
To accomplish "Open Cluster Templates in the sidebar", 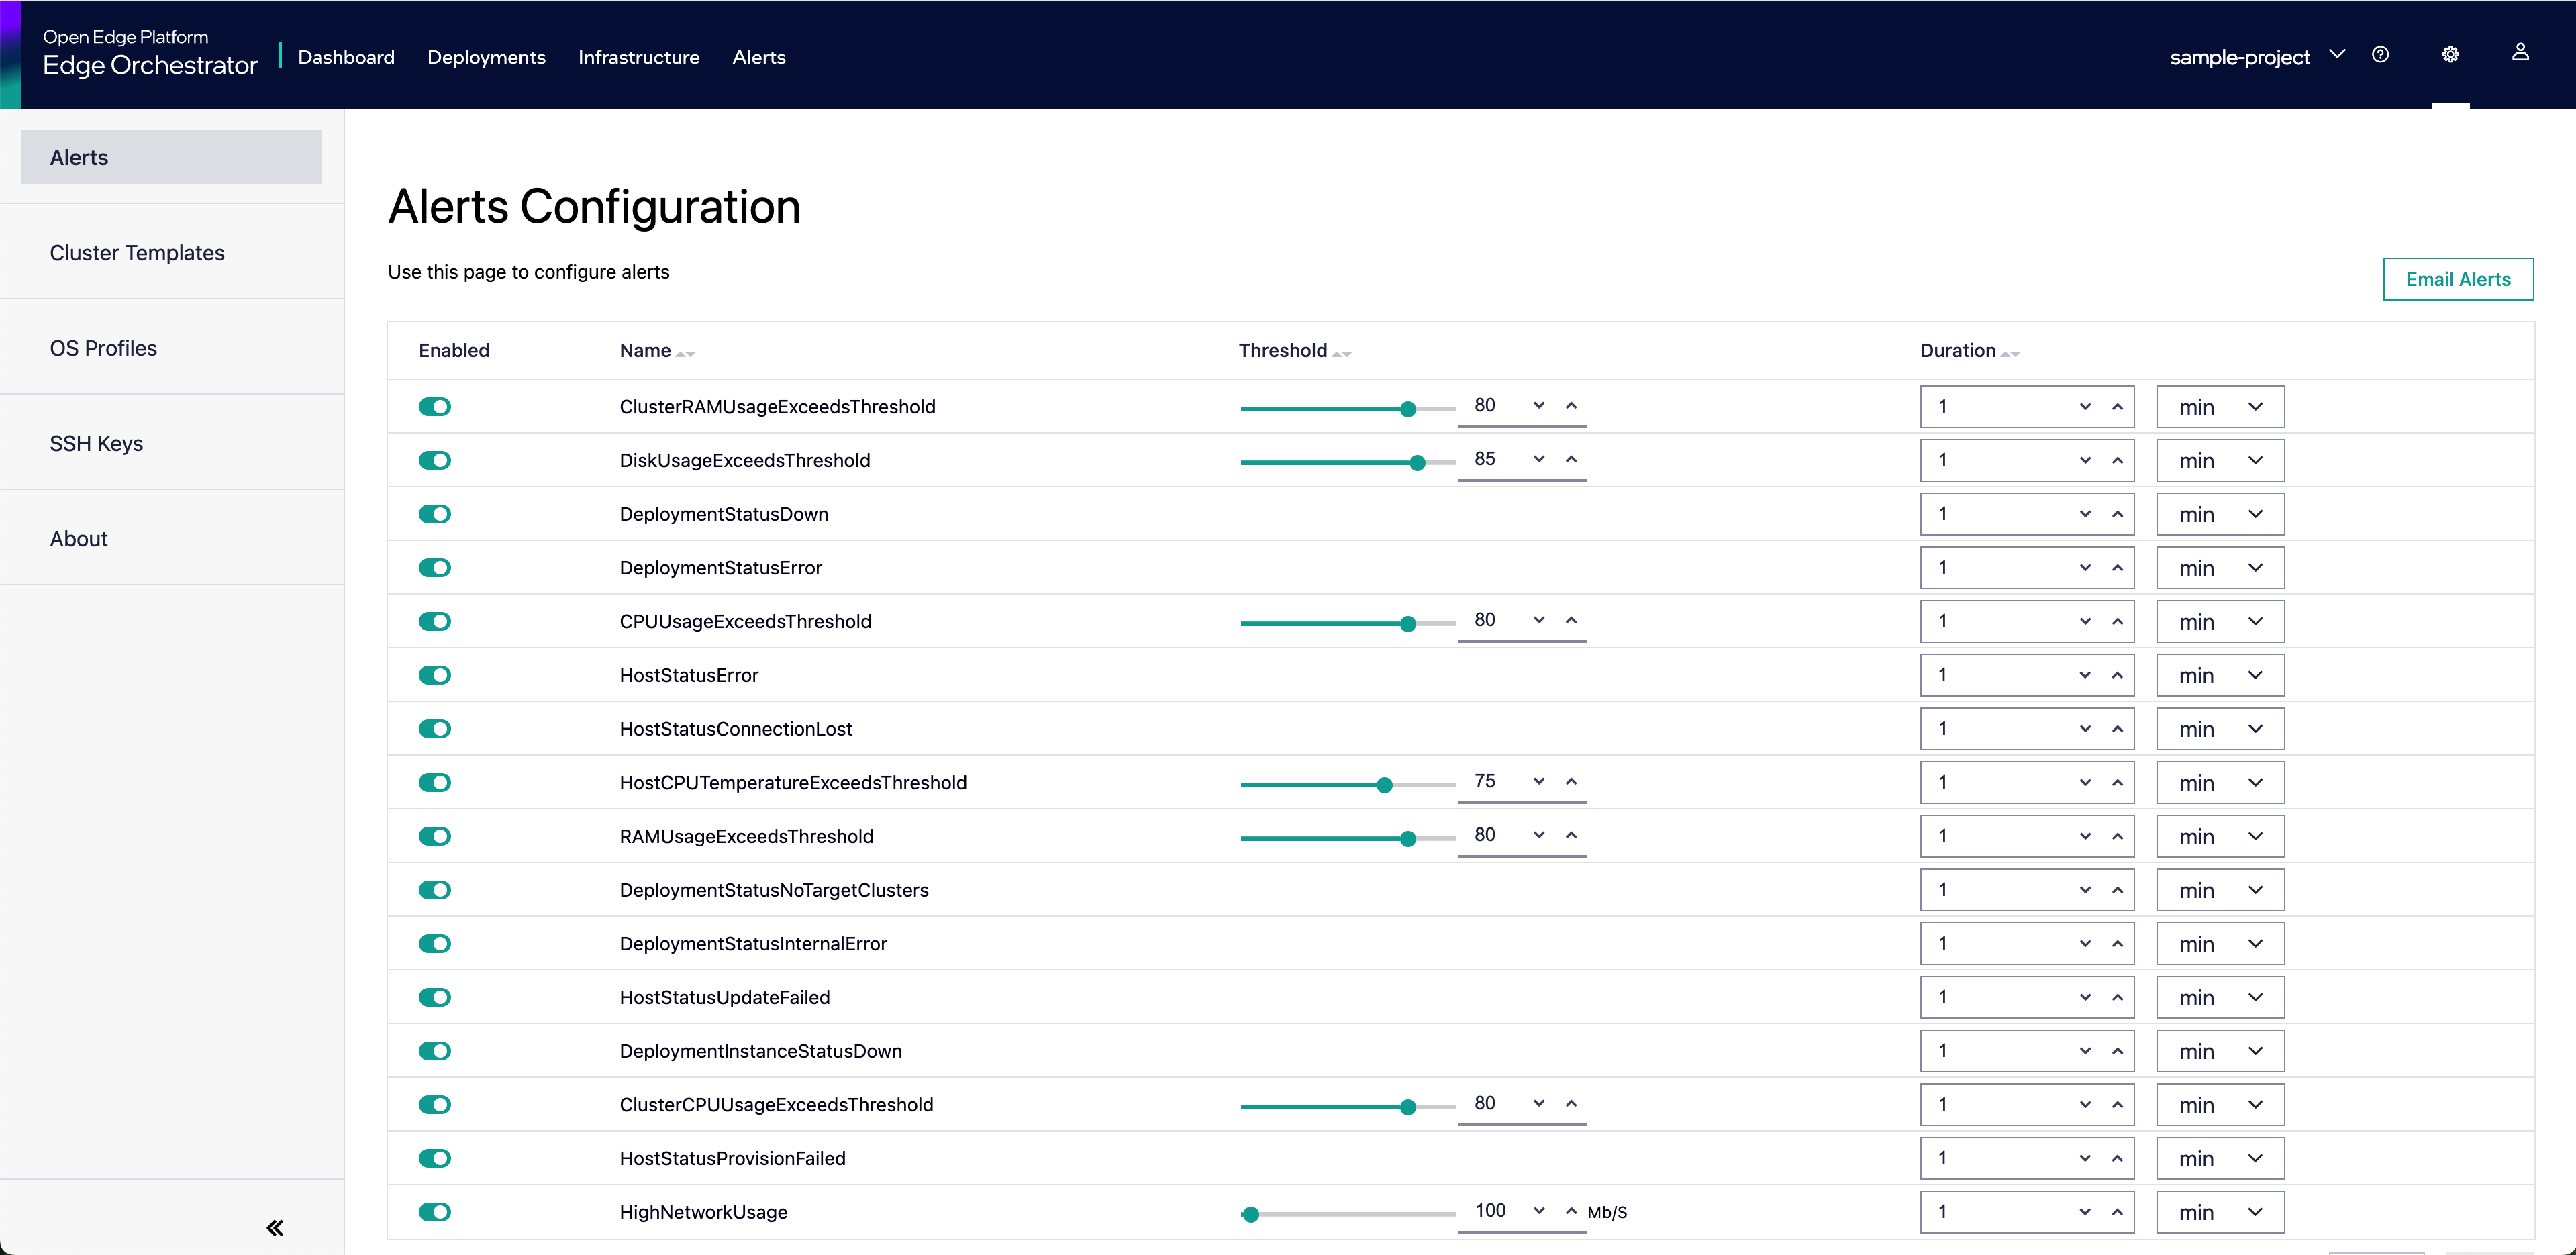I will pos(137,253).
